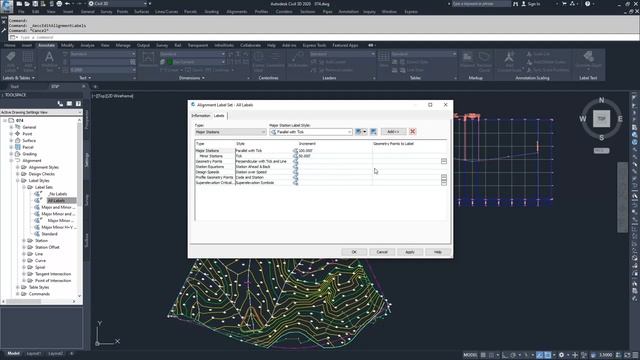Expand the Point node in Toolspace tree
The width and height of the screenshot is (640, 360).
(11, 133)
